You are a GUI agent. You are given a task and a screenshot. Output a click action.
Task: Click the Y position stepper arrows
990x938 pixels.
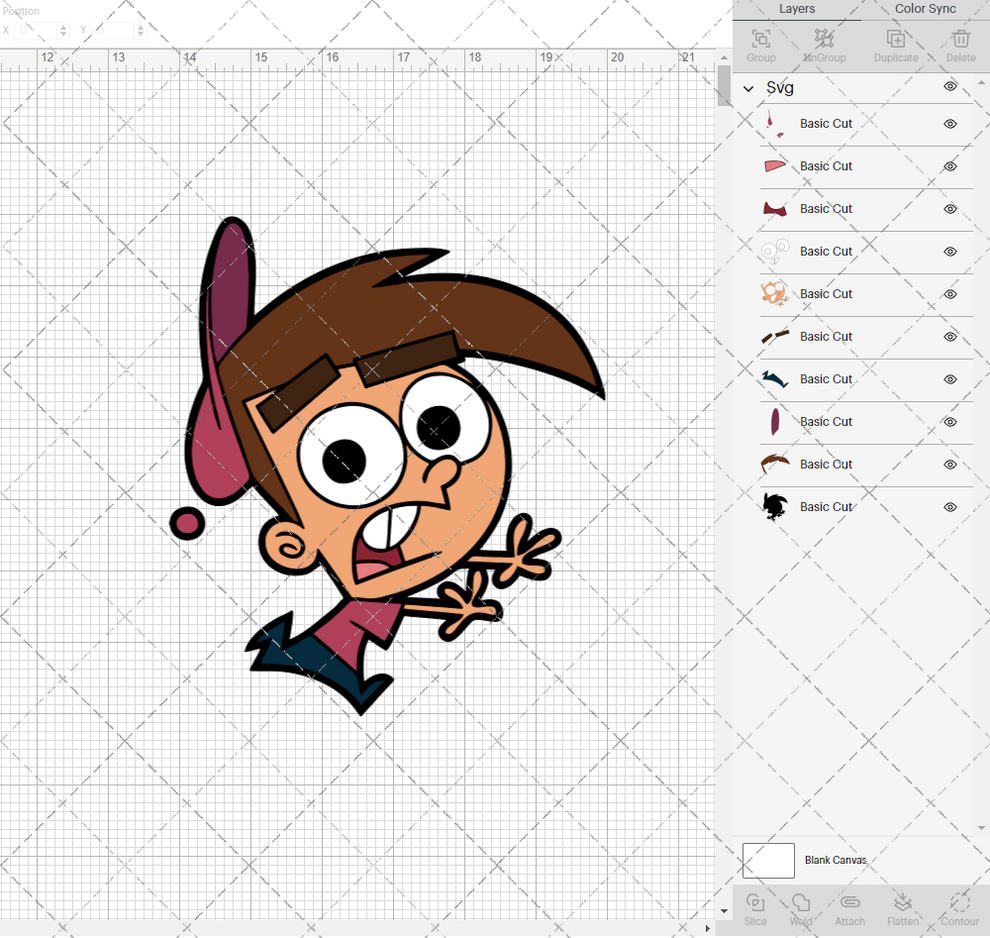tap(139, 29)
